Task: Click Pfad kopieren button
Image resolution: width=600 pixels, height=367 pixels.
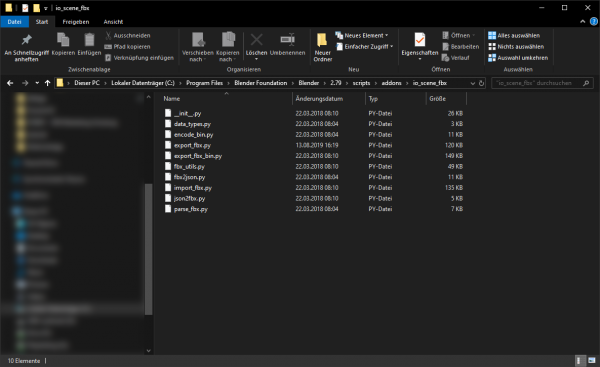Action: [x=127, y=47]
